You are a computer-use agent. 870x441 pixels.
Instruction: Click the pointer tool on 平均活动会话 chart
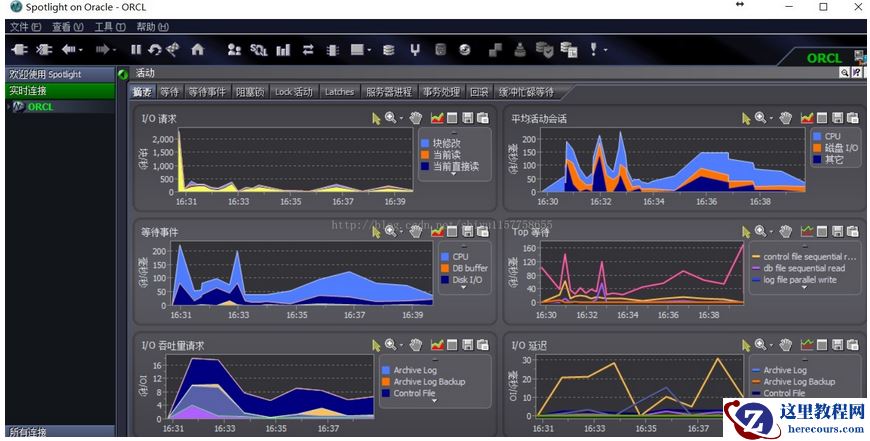[746, 118]
